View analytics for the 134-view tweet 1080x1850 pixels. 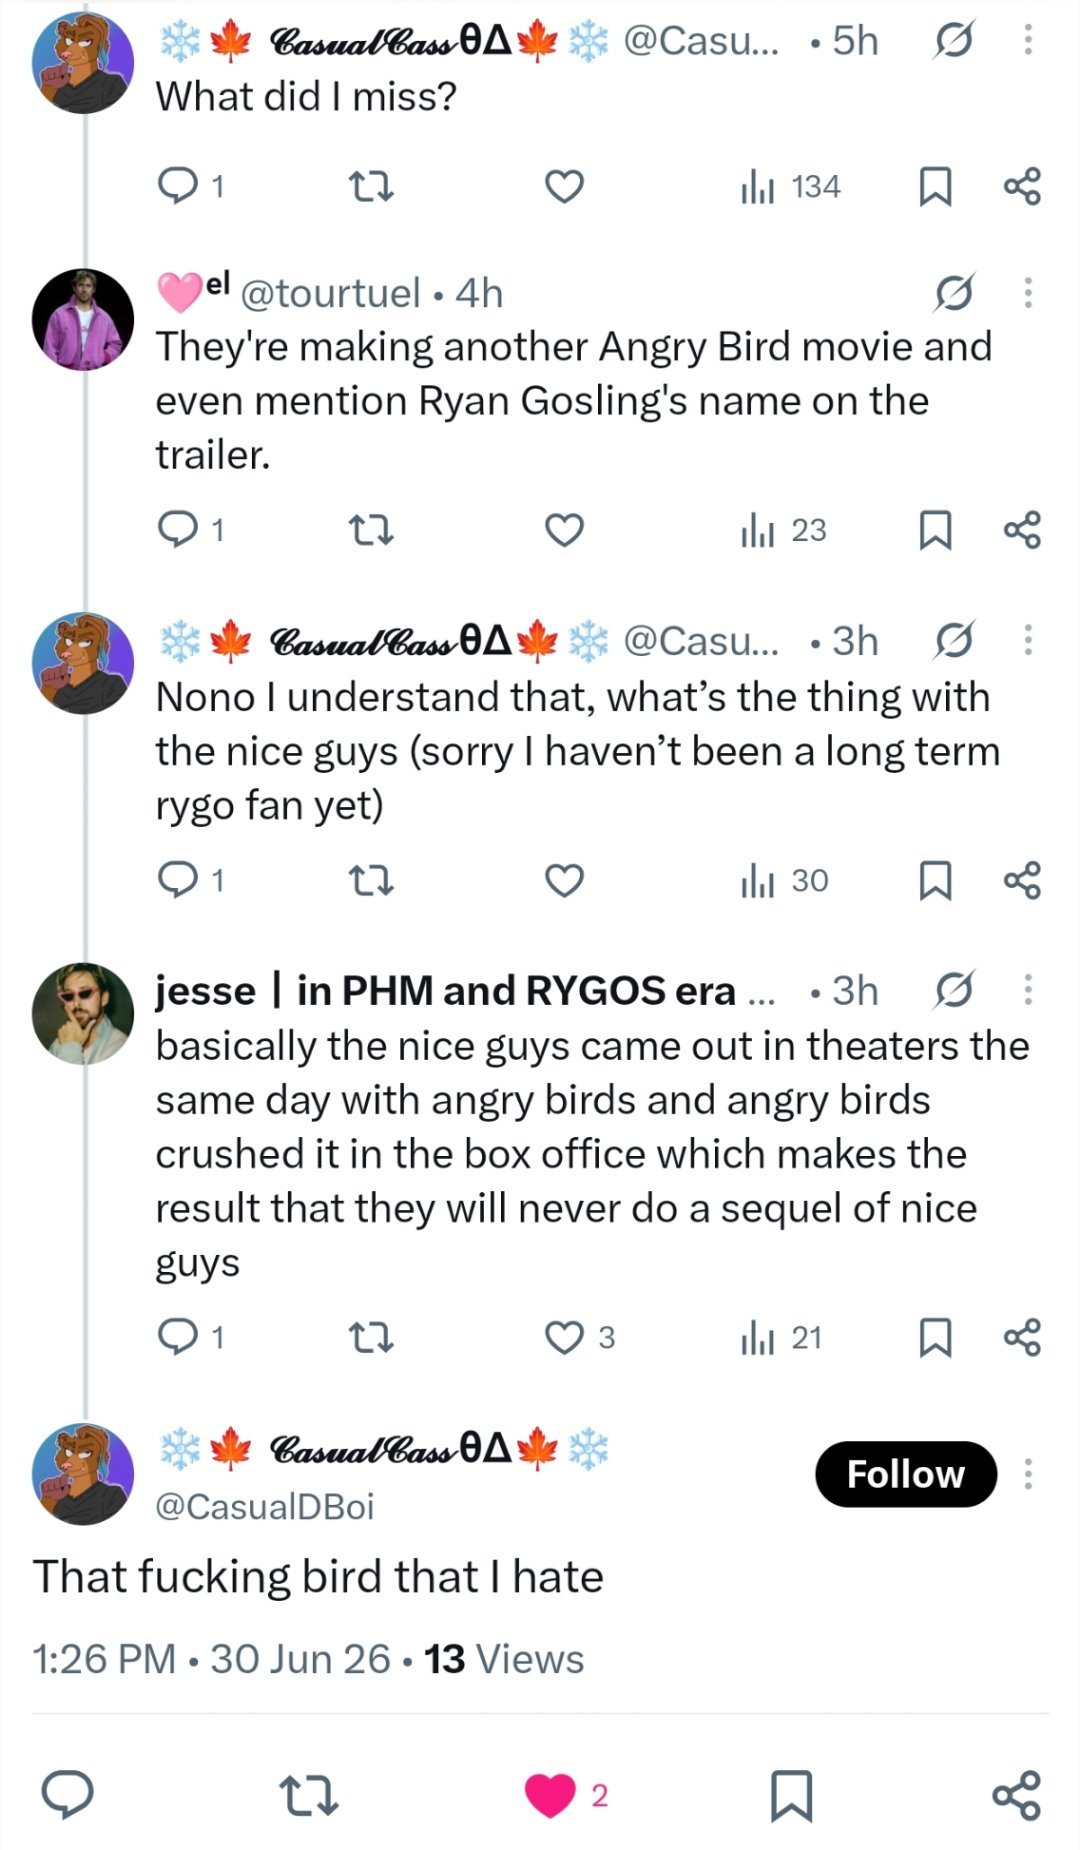790,187
